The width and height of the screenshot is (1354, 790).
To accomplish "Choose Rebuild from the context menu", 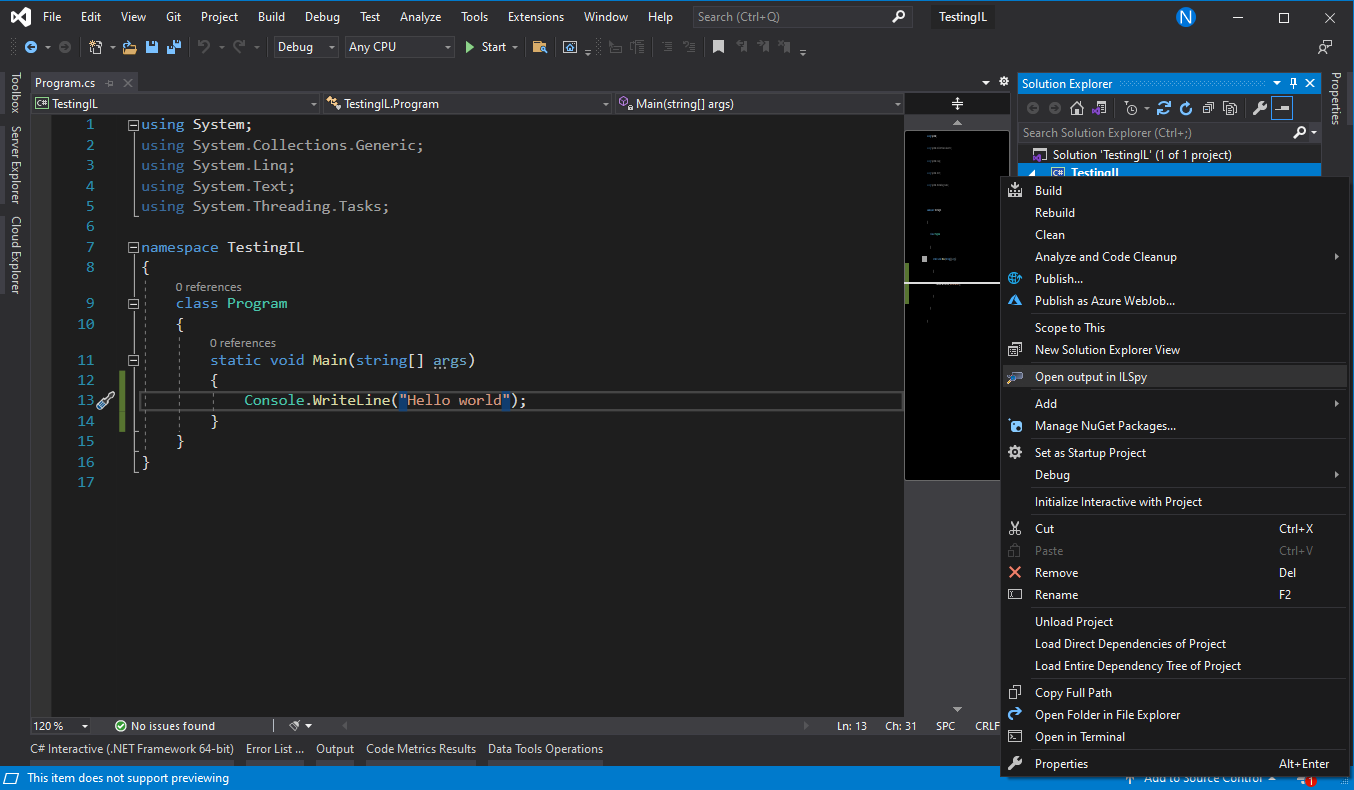I will [1174, 213].
